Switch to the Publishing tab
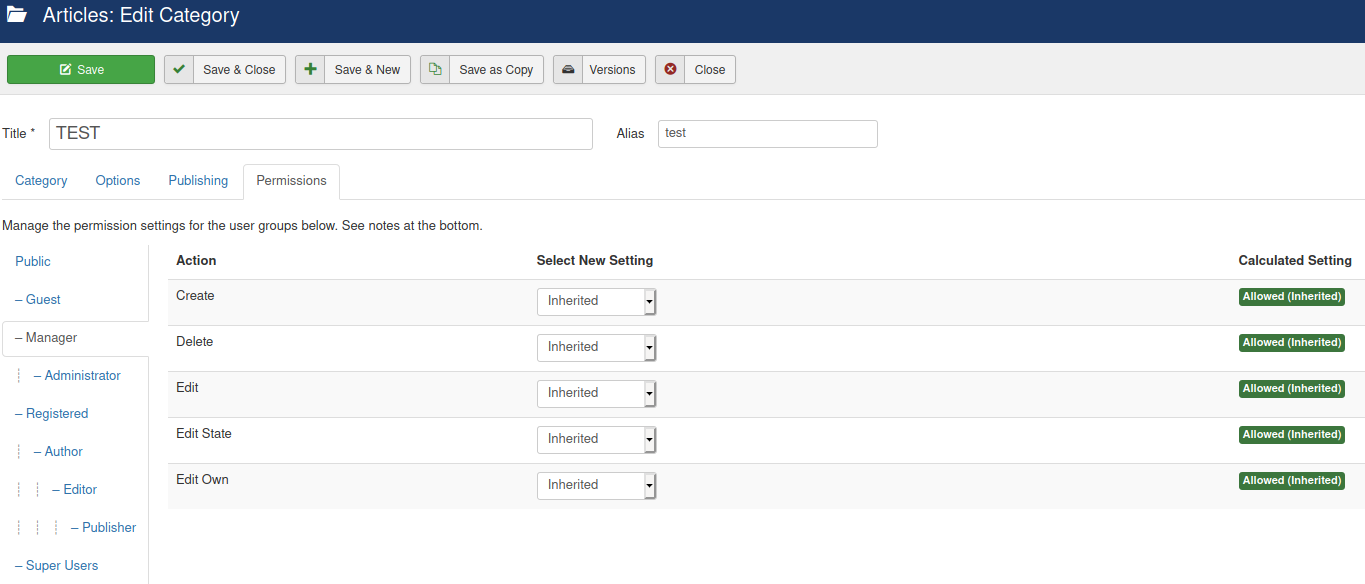This screenshot has height=584, width=1365. click(x=198, y=181)
